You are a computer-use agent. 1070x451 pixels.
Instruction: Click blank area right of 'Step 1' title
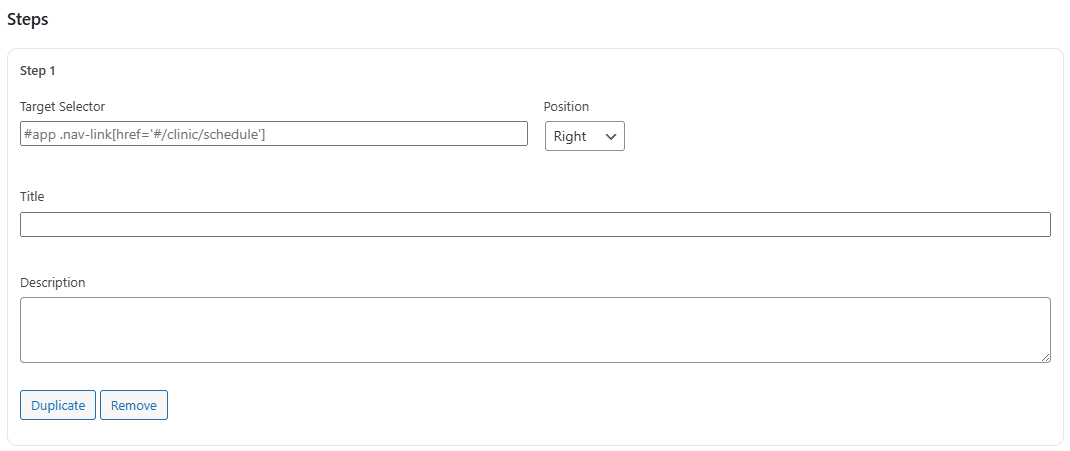point(500,71)
